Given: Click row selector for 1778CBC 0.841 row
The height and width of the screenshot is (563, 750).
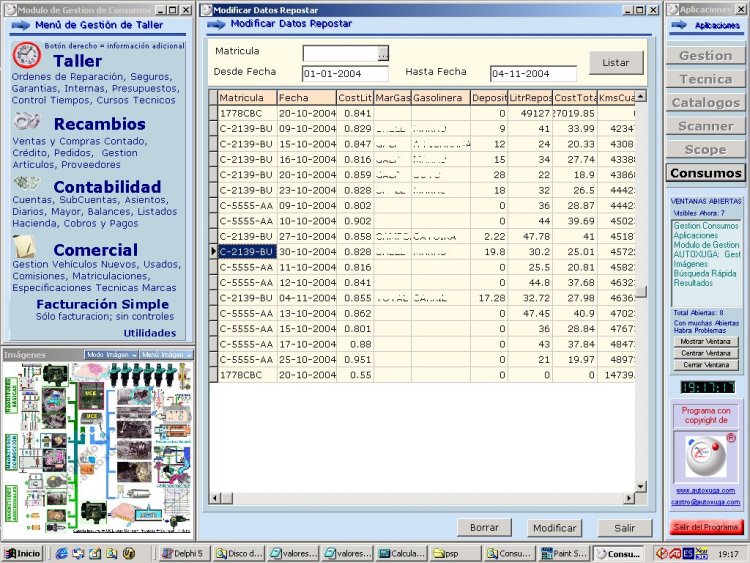Looking at the screenshot, I should [213, 113].
